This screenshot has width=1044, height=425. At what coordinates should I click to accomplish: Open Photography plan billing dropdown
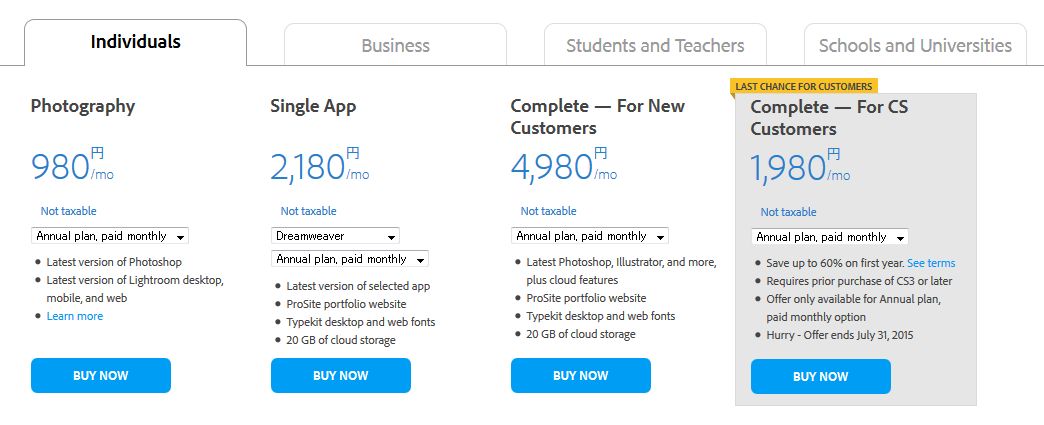(110, 236)
